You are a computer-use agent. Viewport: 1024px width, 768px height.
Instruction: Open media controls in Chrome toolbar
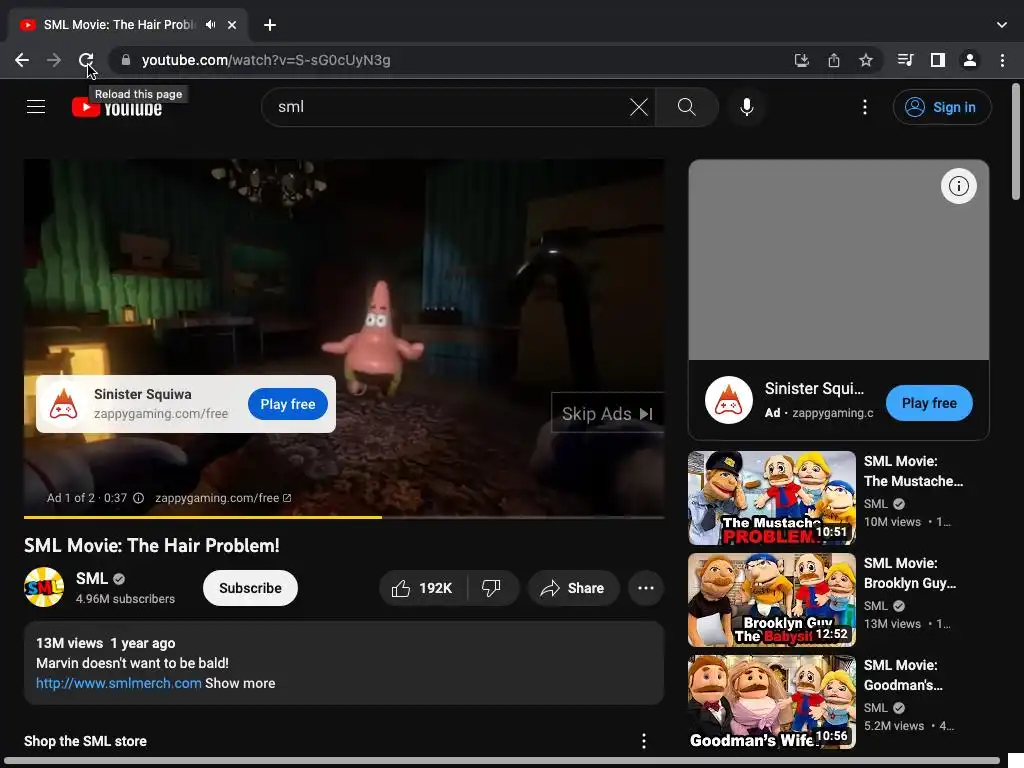[x=905, y=60]
